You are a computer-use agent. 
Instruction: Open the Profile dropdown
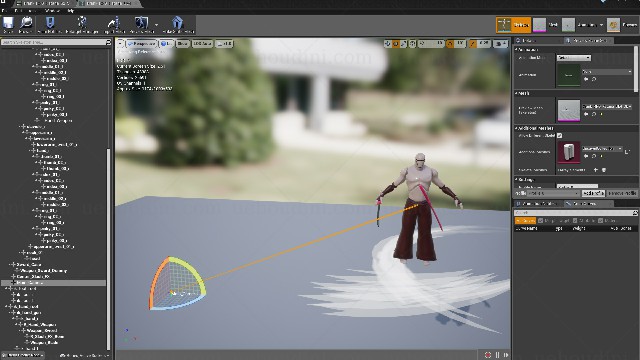tap(553, 193)
